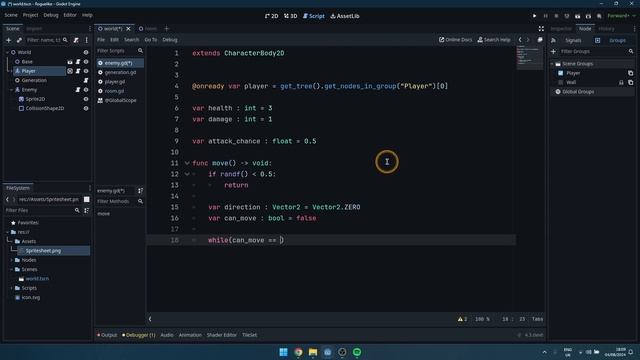Toggle FileSystem split view icon
Screen dimensions: 640x360
tap(87, 199)
